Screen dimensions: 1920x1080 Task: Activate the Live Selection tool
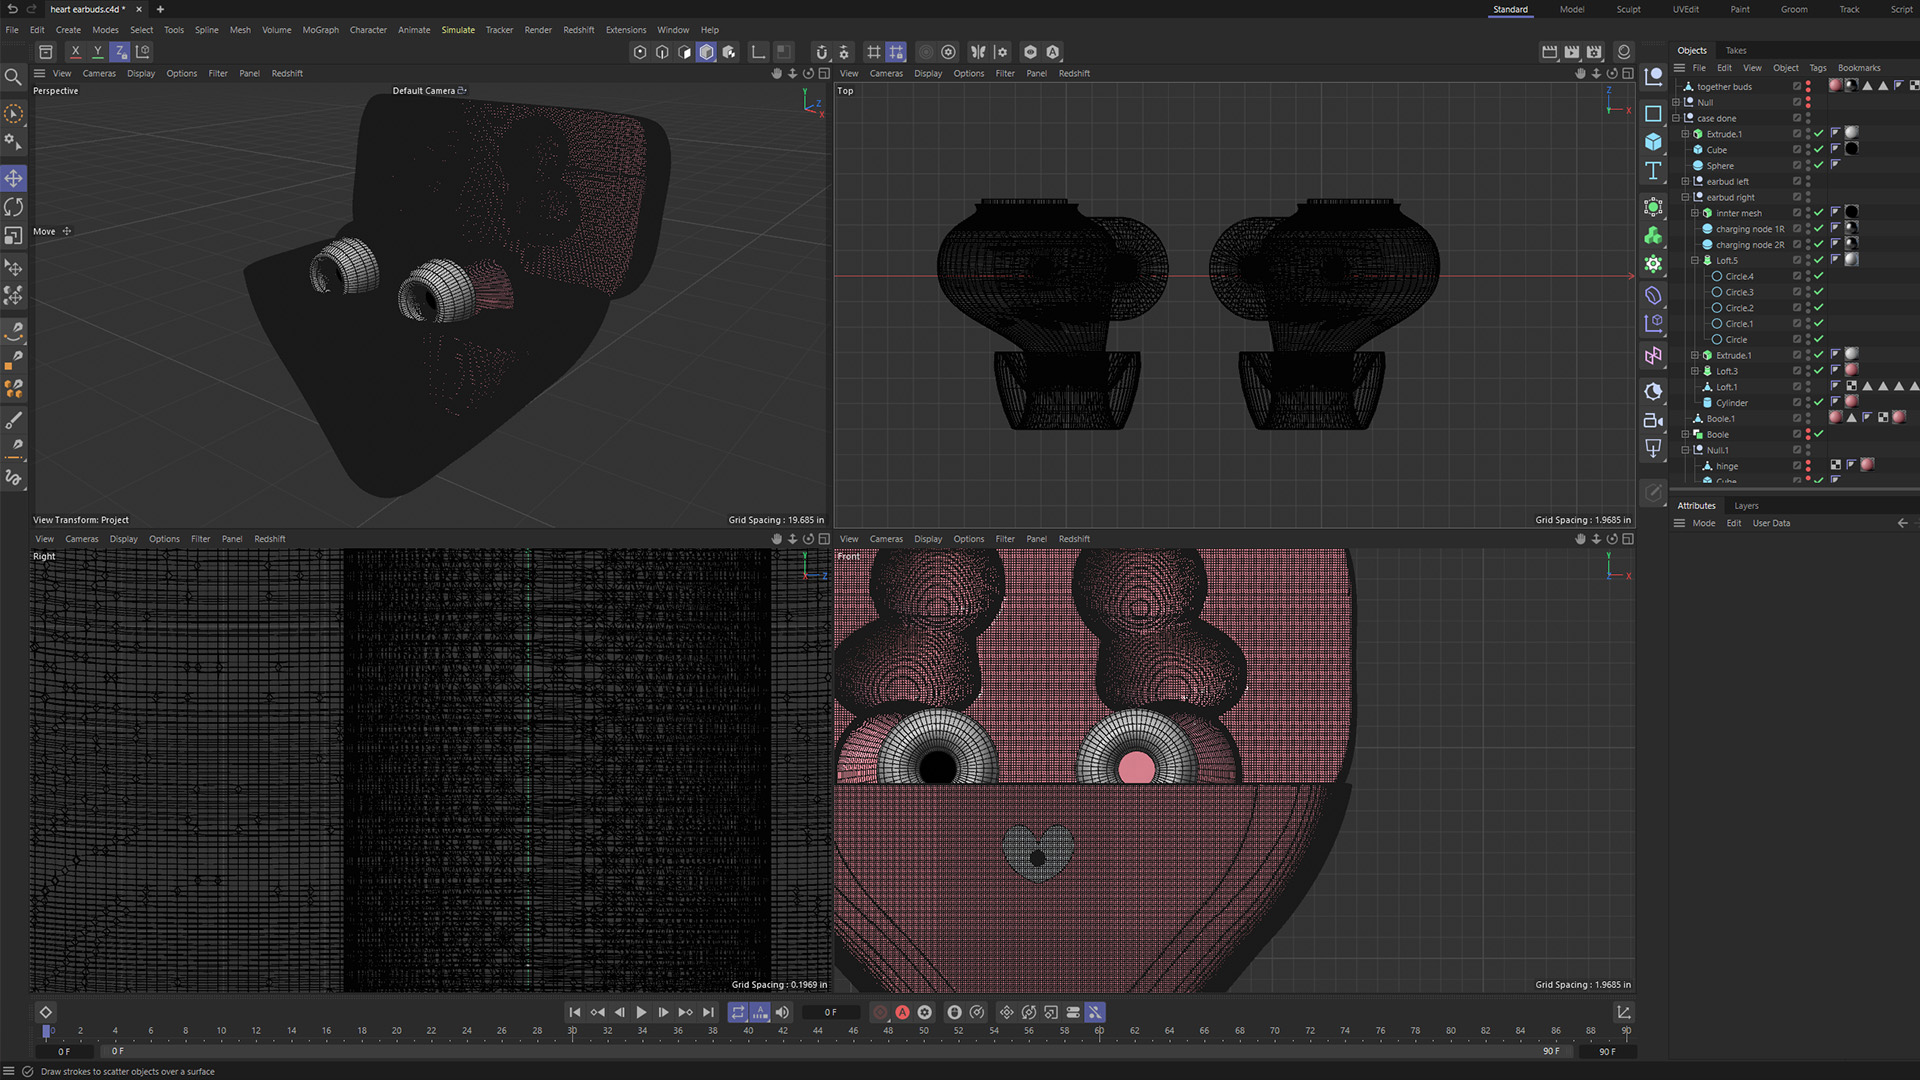tap(14, 113)
